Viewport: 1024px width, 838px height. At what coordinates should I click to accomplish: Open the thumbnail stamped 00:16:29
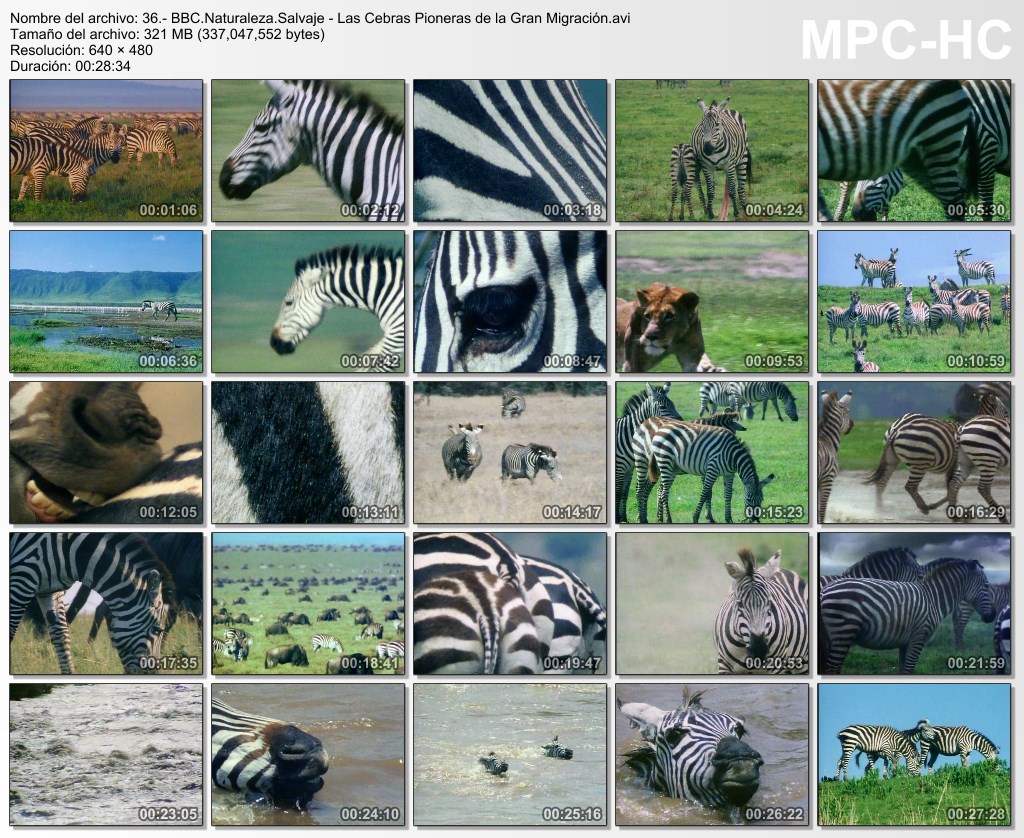(914, 453)
